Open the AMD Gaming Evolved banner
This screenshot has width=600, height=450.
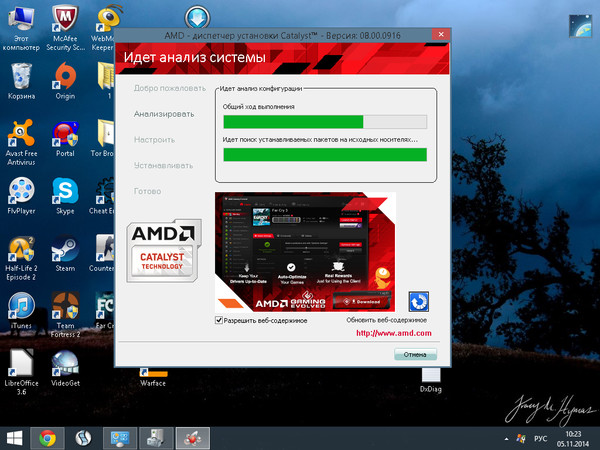pyautogui.click(x=305, y=252)
